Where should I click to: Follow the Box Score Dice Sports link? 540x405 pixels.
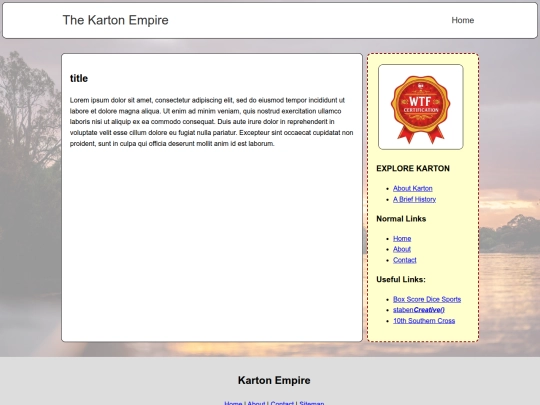(x=427, y=299)
